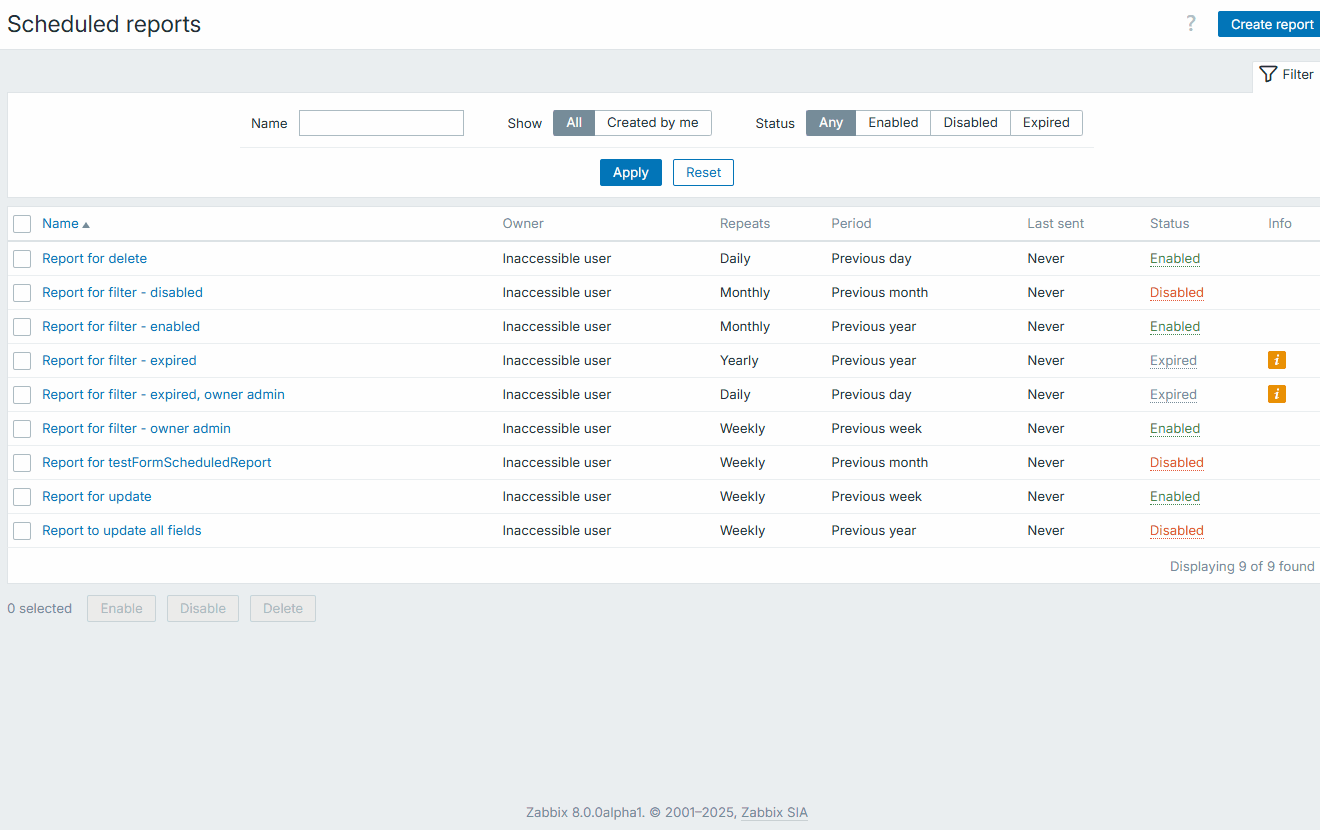Focus the Name filter text field

[x=381, y=123]
